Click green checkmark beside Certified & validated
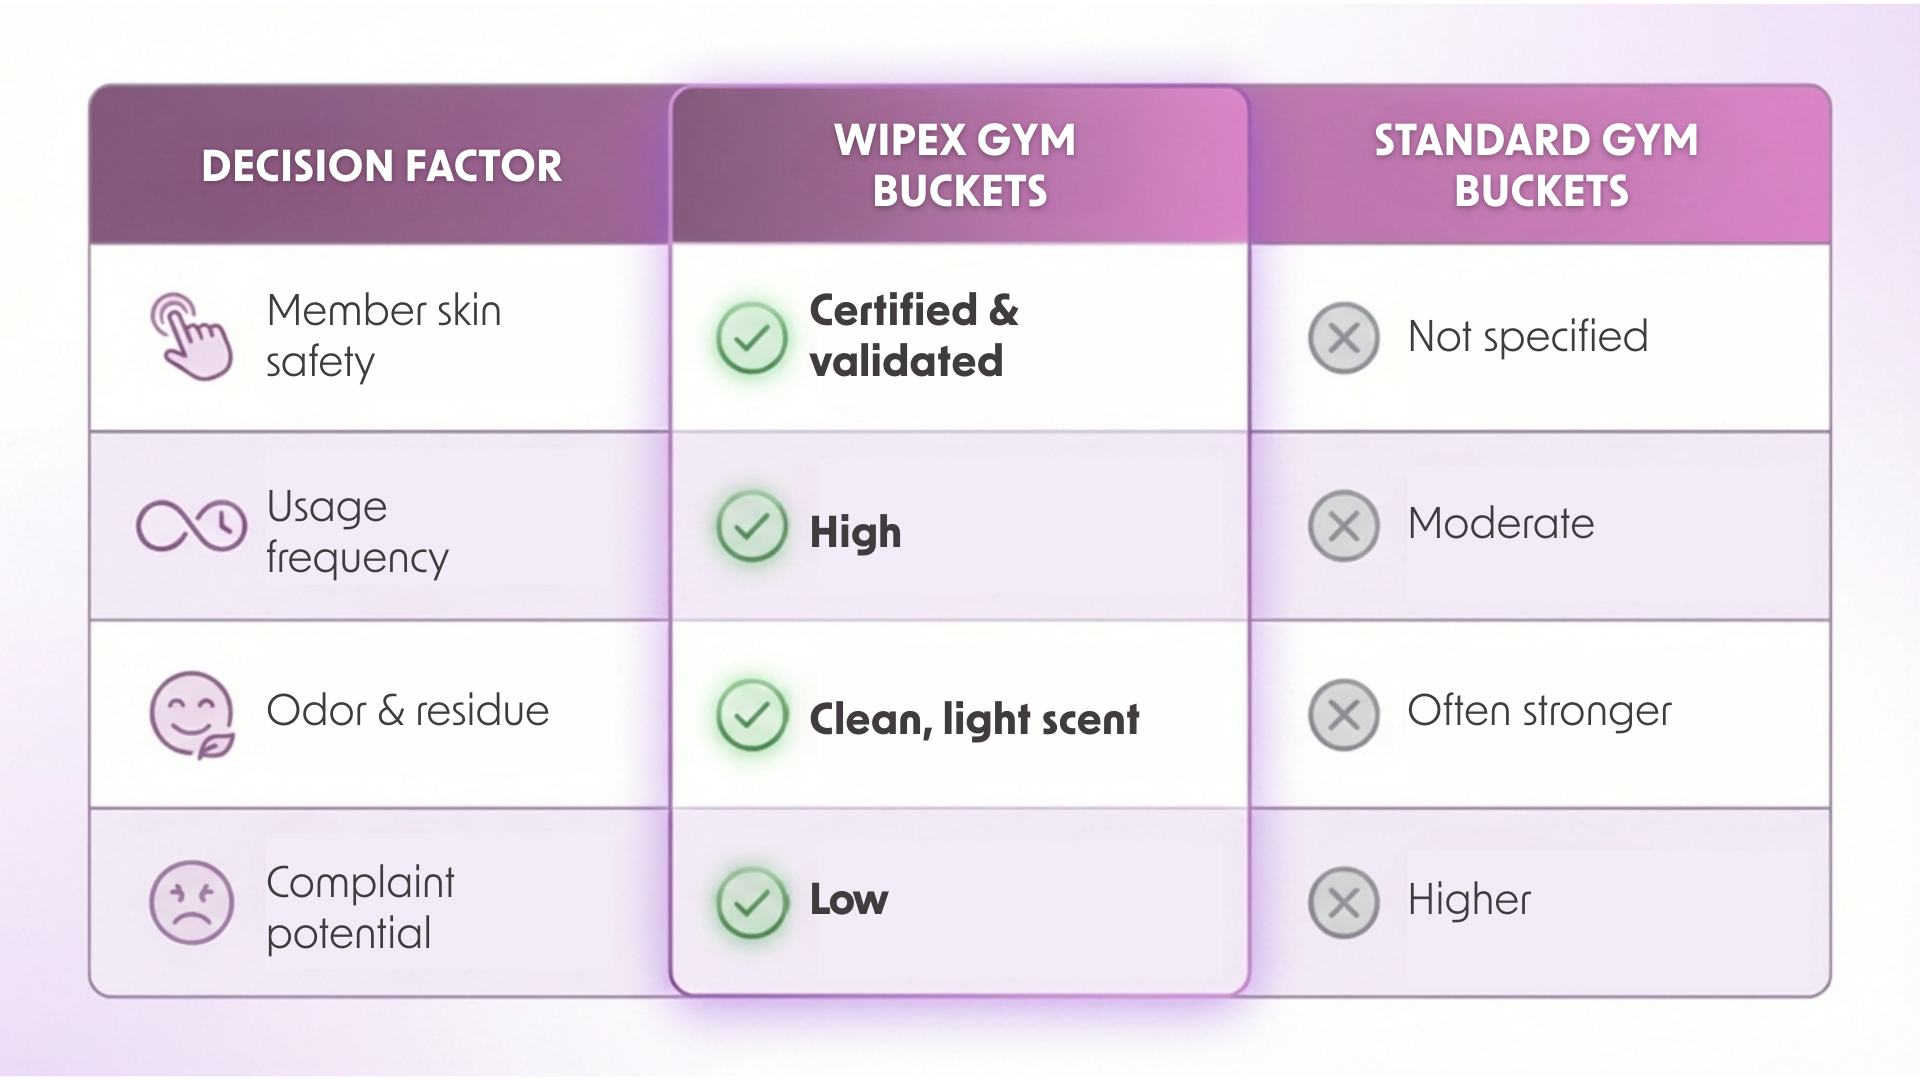This screenshot has width=1920, height=1080. point(752,338)
